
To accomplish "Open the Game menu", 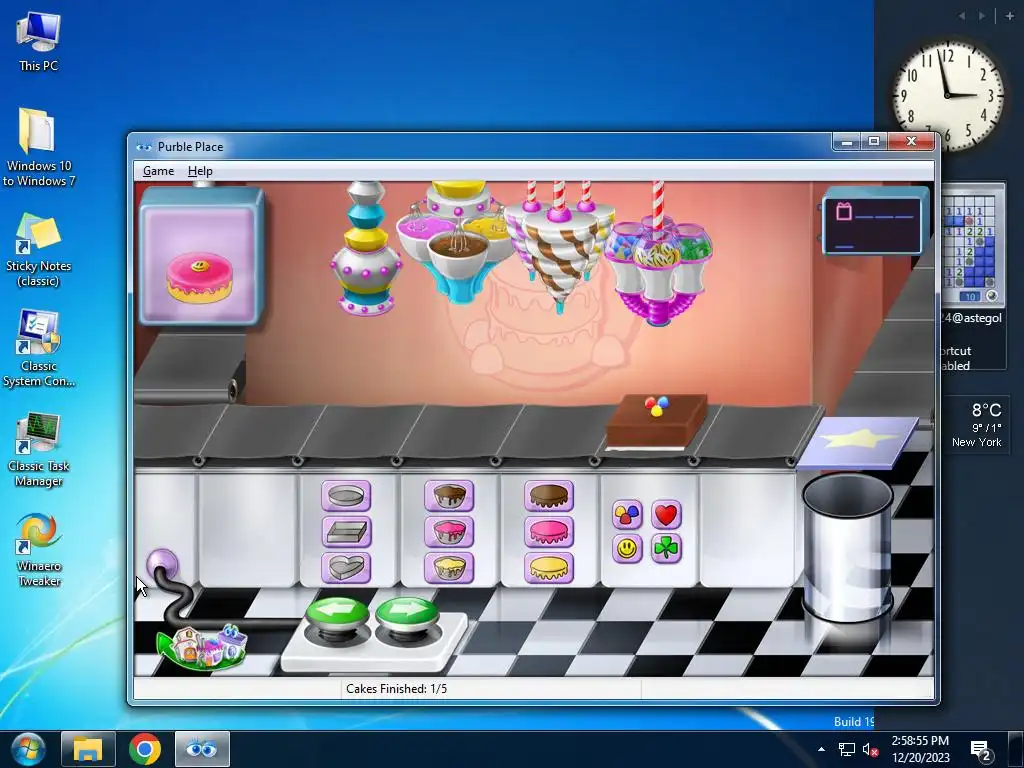I will click(159, 171).
